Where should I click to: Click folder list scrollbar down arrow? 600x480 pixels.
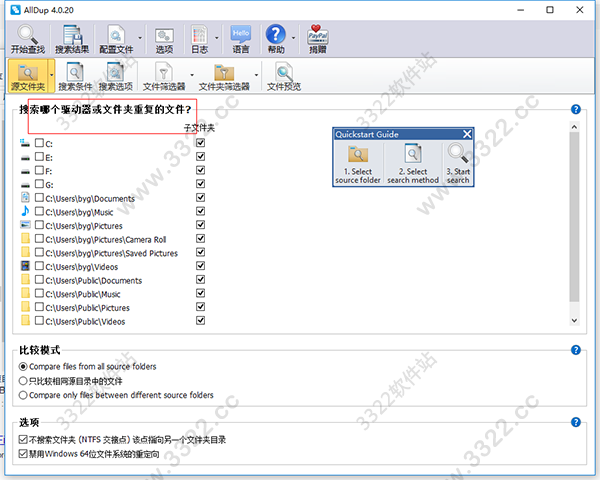(x=574, y=321)
